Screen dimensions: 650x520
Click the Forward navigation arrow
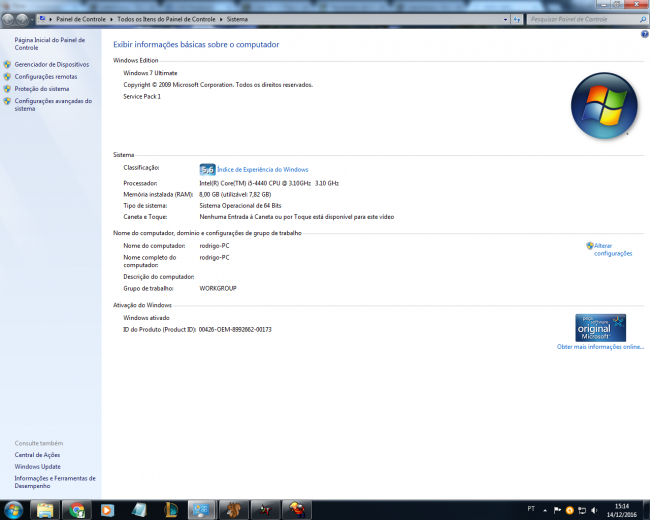[22, 19]
